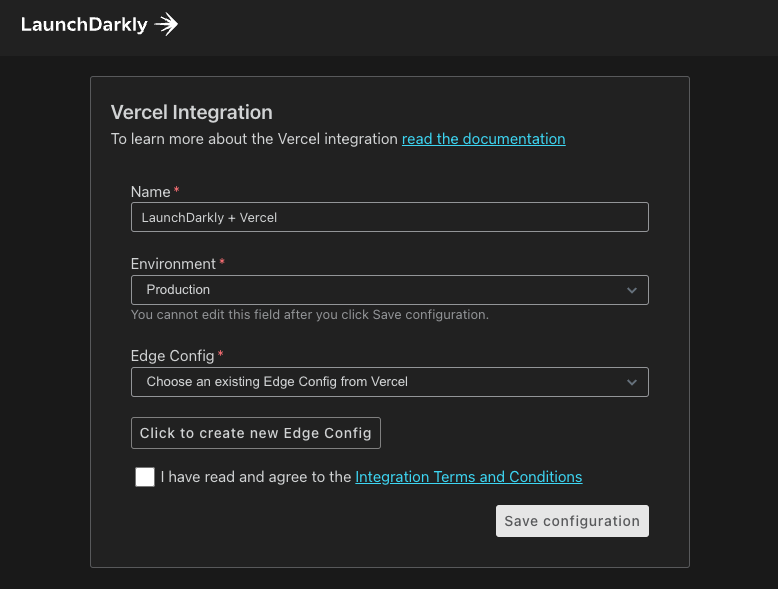Open the Choose an existing Edge Config dropdown

[x=389, y=382]
